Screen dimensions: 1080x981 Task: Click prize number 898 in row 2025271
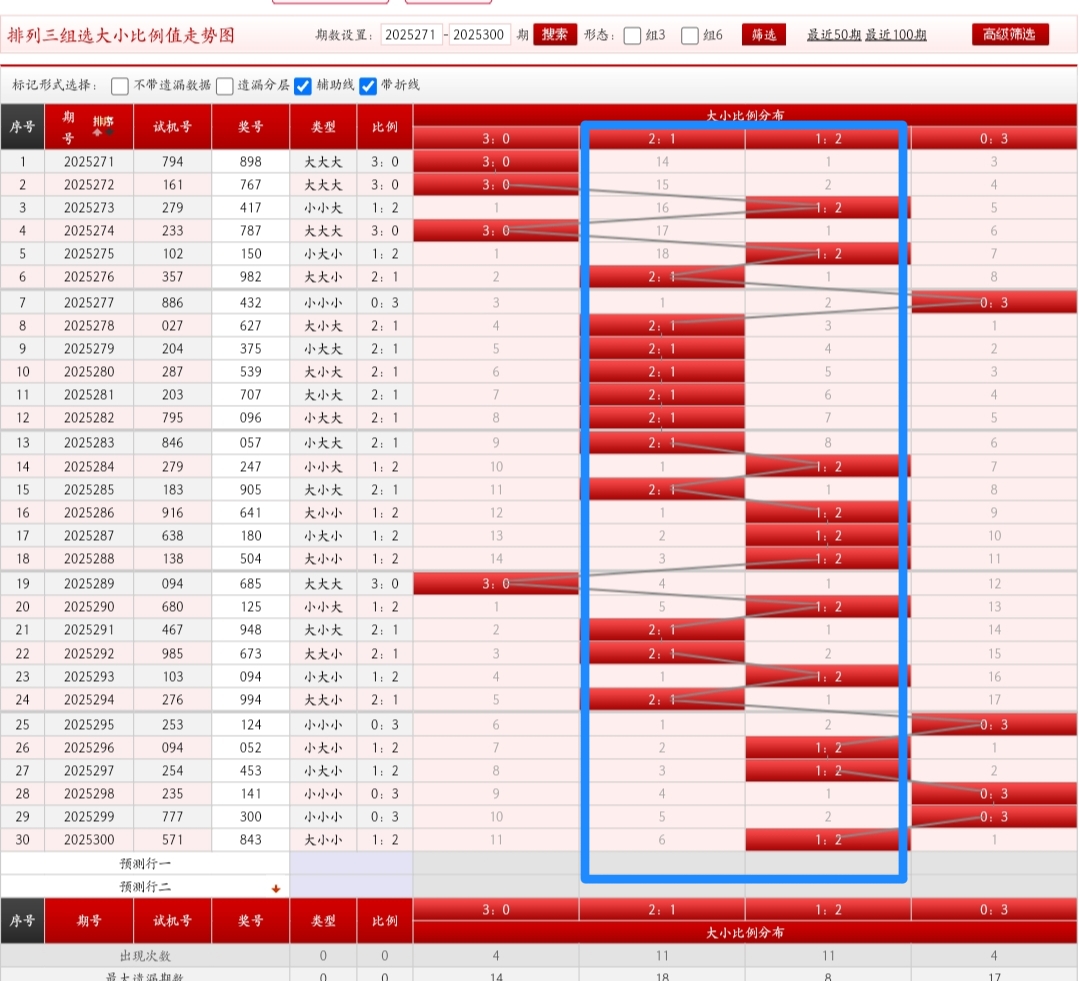click(x=251, y=162)
